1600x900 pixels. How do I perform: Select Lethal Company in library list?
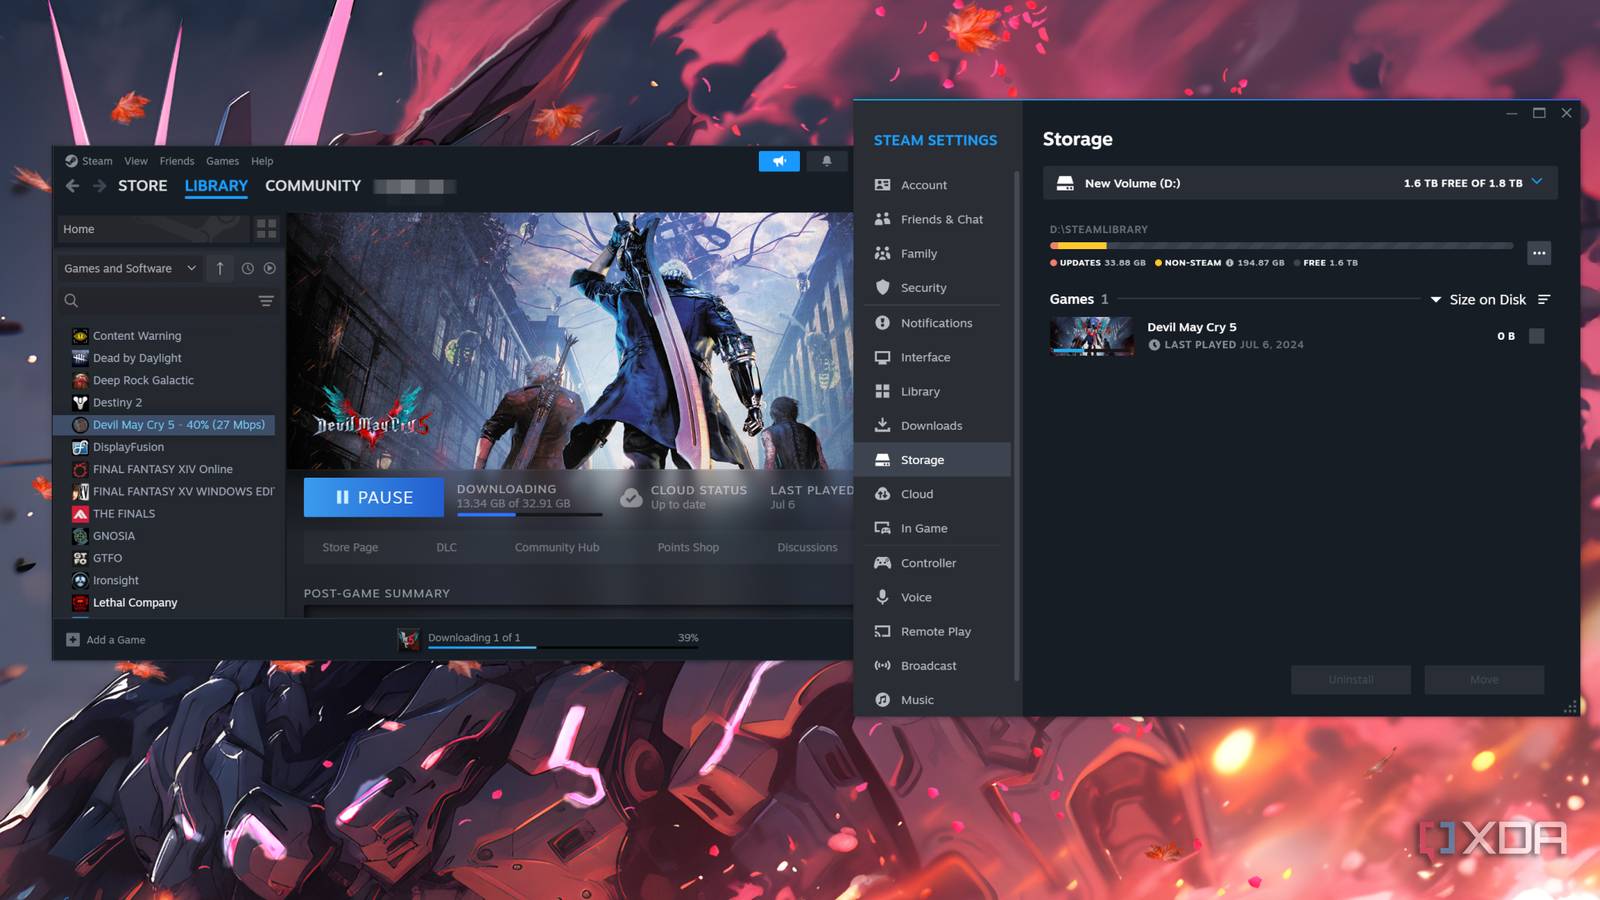[x=135, y=602]
